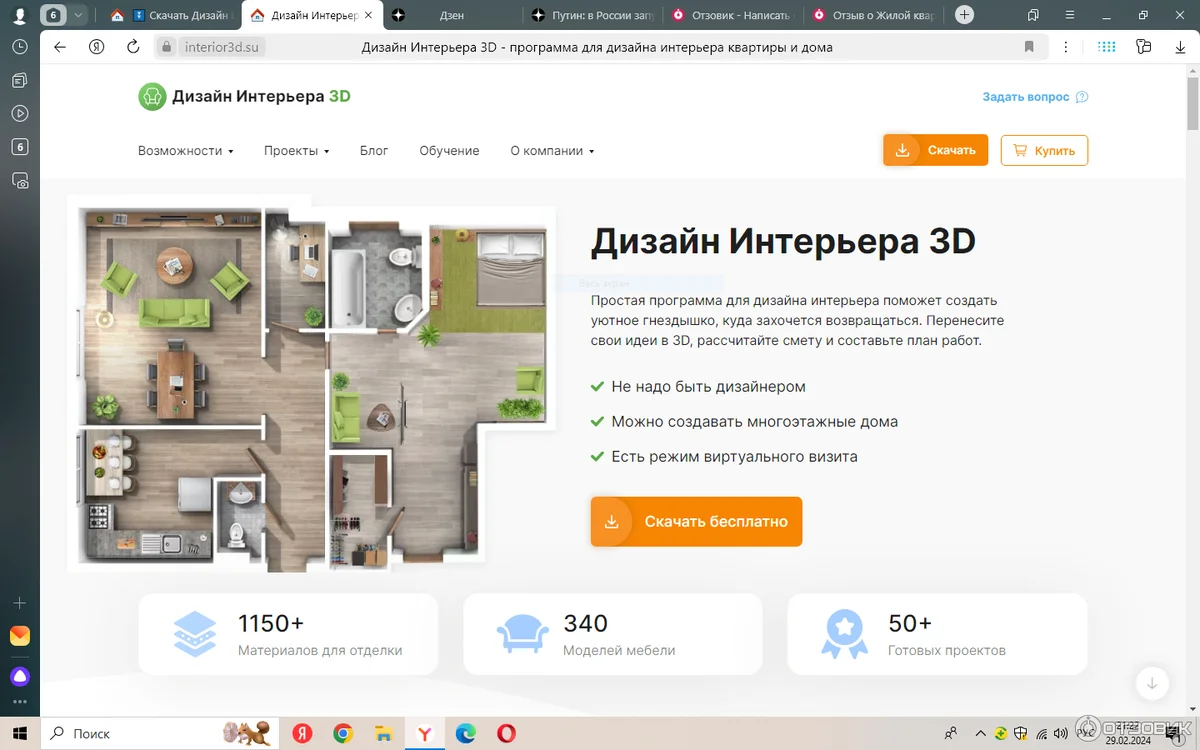Click the "Готовых проектов" stat text
The height and width of the screenshot is (750, 1200).
pos(947,650)
